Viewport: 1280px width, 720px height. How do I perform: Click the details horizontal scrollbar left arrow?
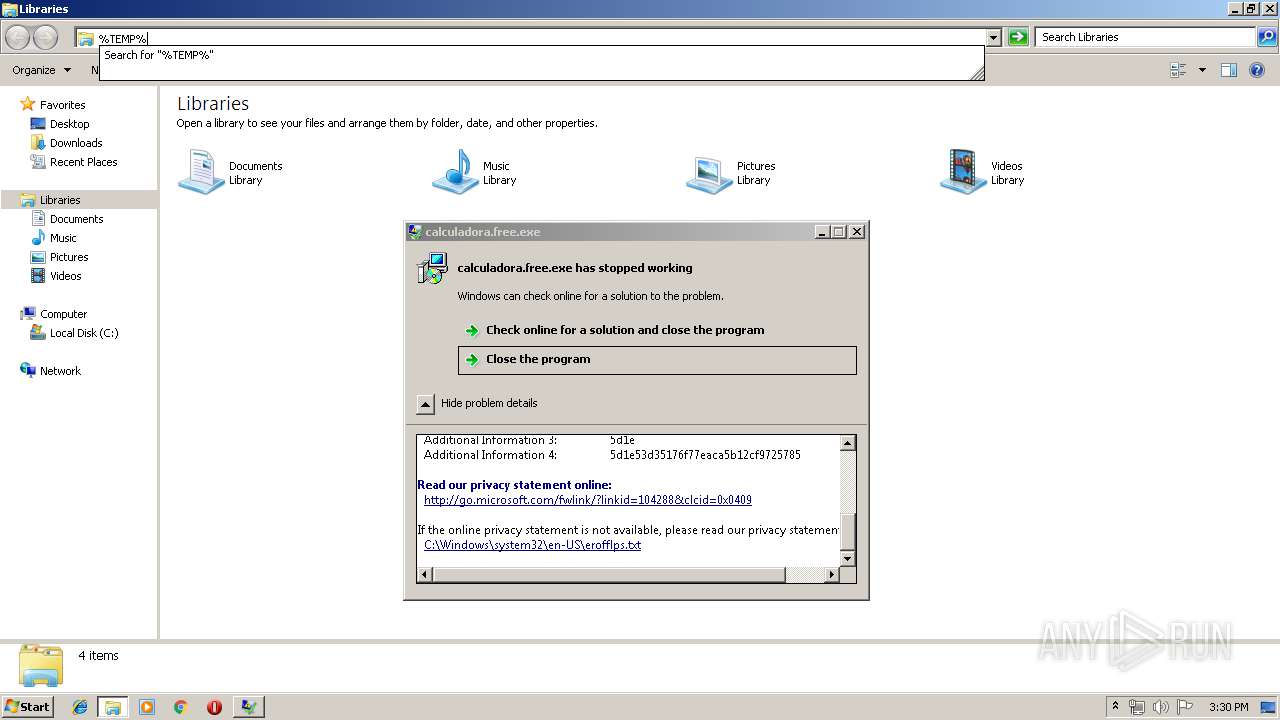[x=425, y=574]
